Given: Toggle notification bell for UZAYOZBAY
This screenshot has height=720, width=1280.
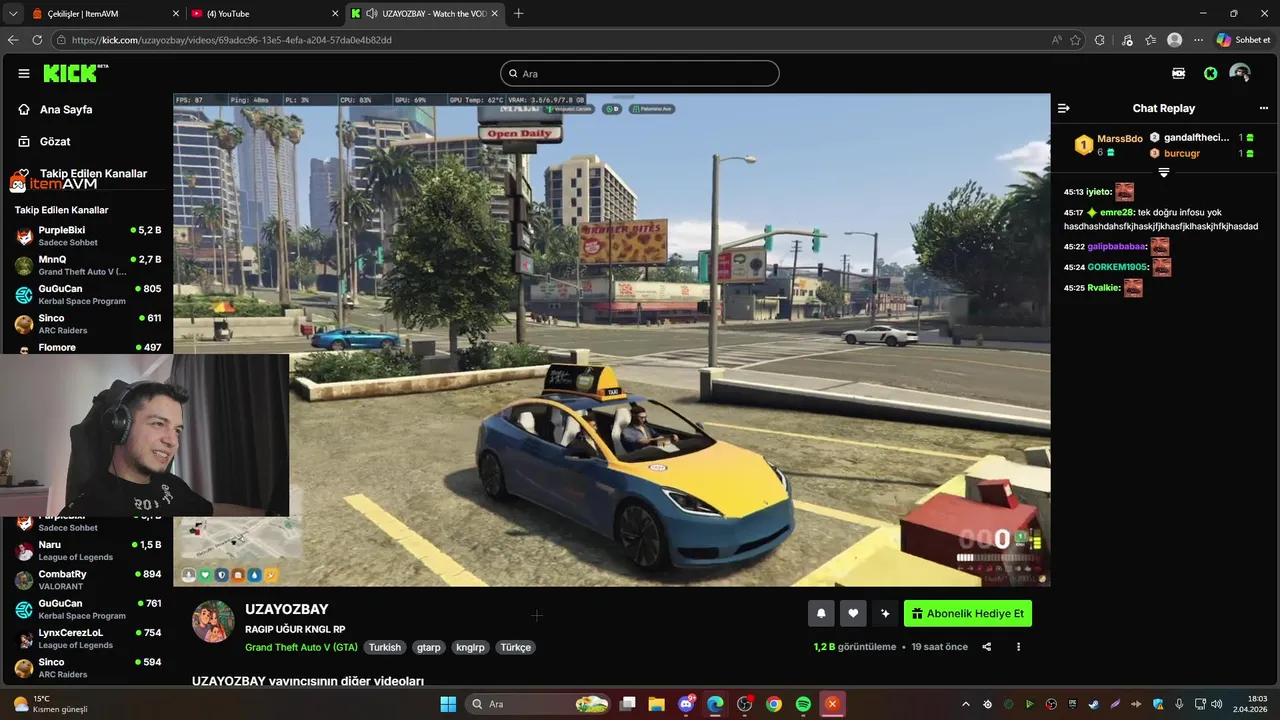Looking at the screenshot, I should 822,614.
